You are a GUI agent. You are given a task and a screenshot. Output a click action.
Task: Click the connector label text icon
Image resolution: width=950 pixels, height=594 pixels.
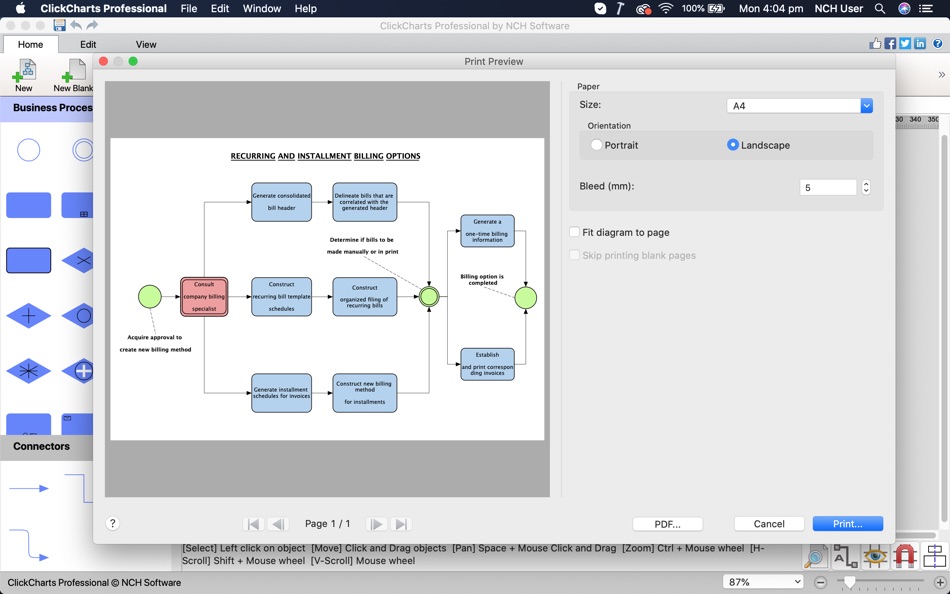tap(845, 556)
